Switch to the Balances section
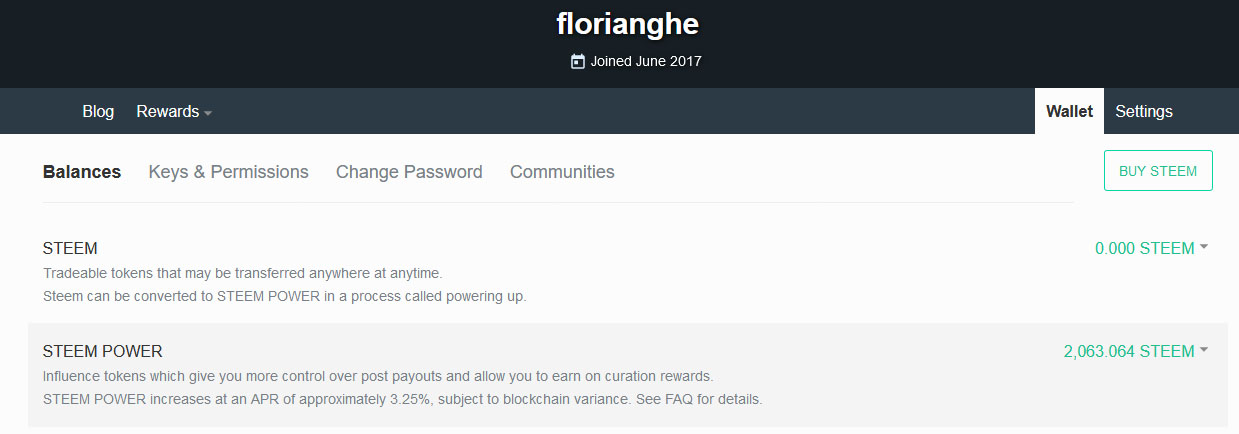This screenshot has width=1239, height=434. (82, 172)
